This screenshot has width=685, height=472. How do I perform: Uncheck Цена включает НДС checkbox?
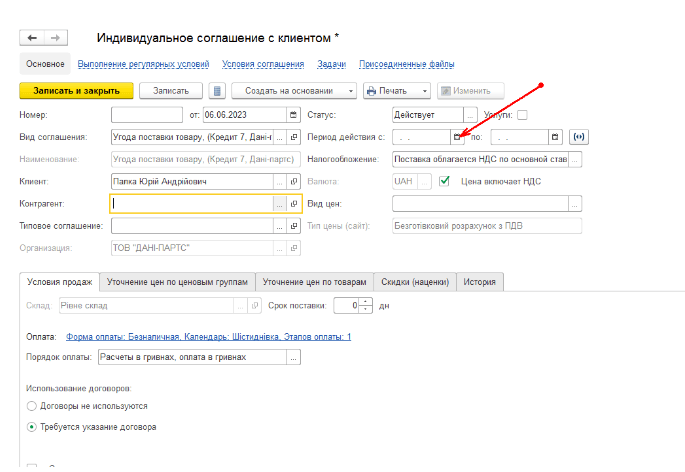[x=445, y=181]
